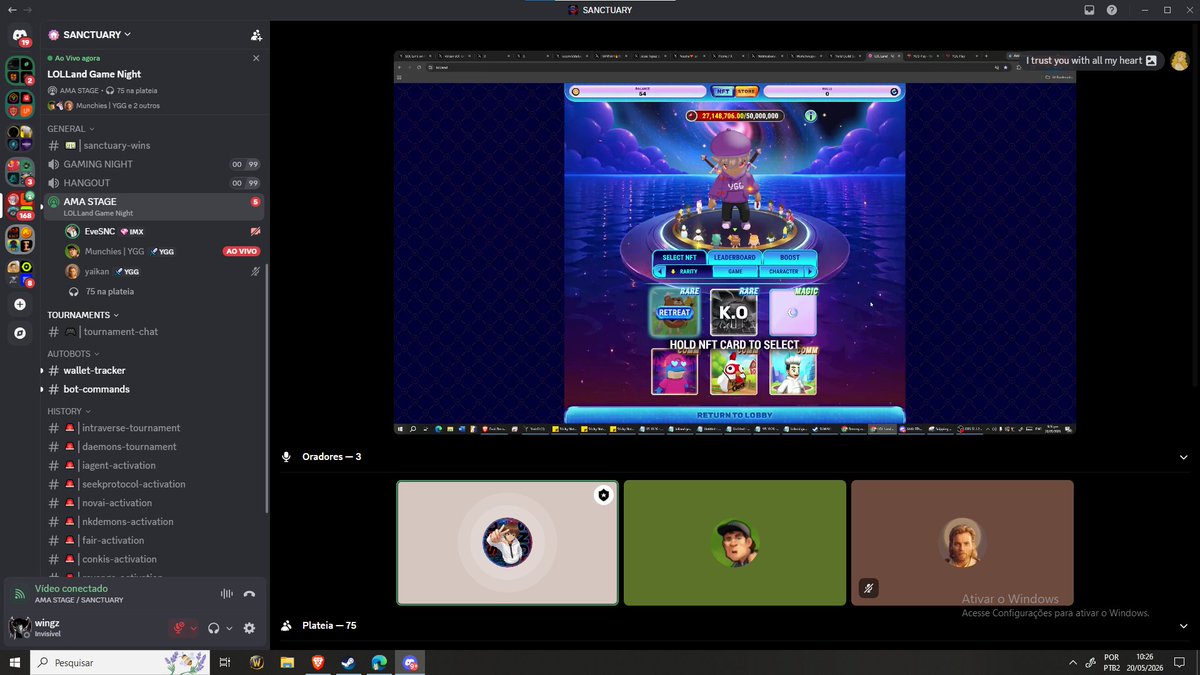Click speaker Munchies | YGG in stage list
Screen dimensions: 1200x675
tap(162, 251)
